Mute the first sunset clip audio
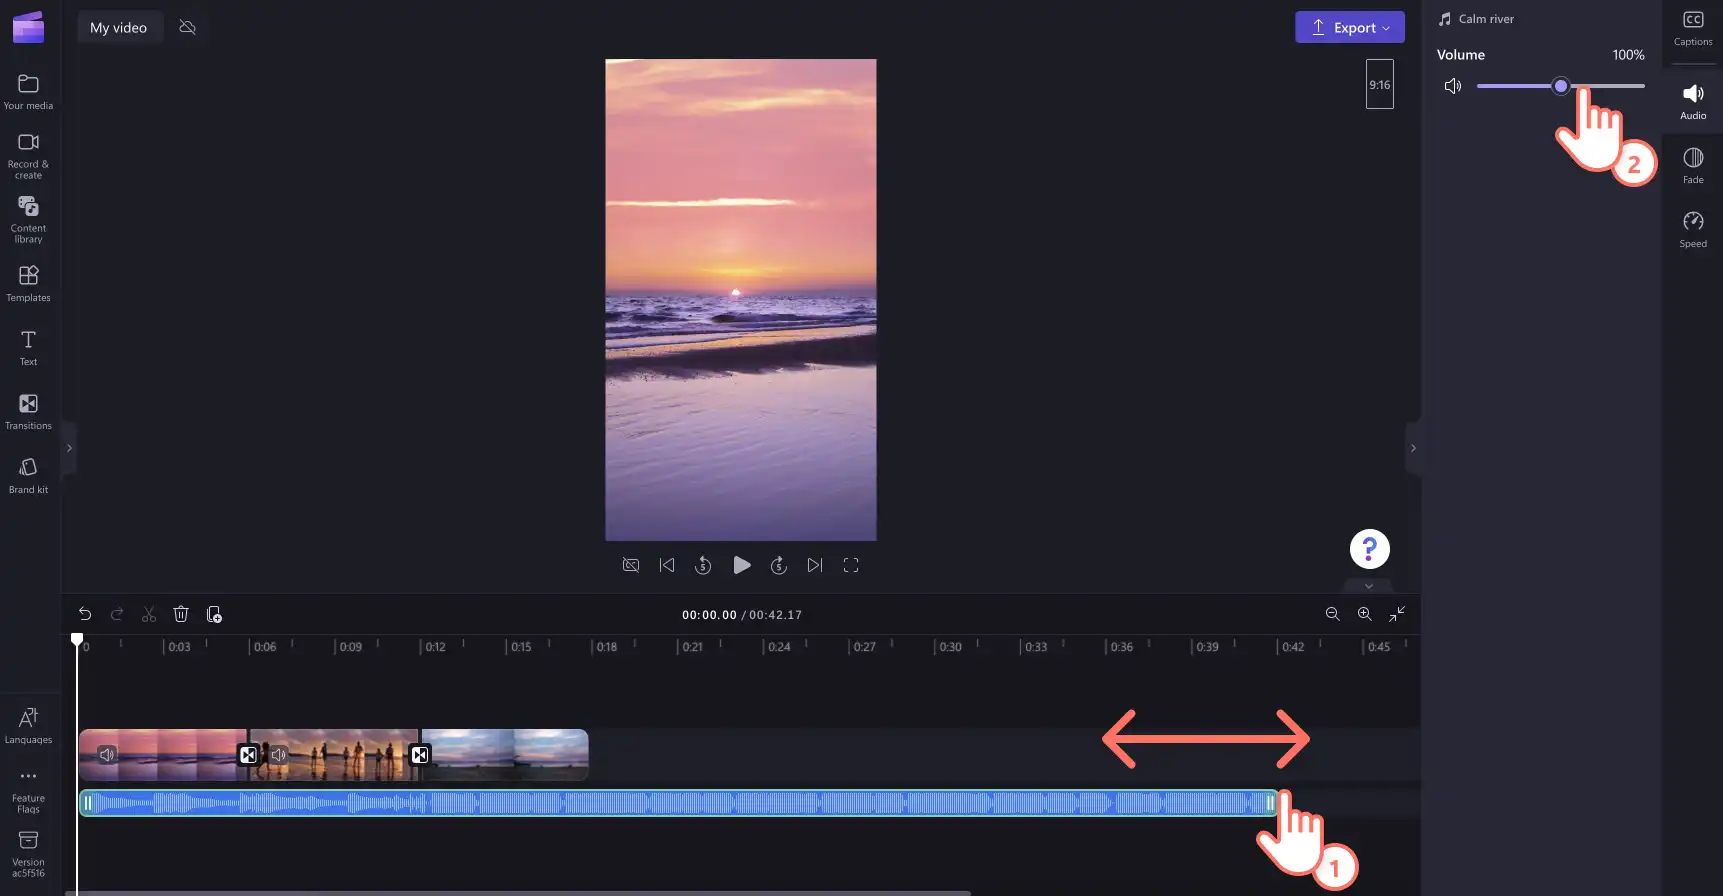Image resolution: width=1723 pixels, height=896 pixels. 107,755
